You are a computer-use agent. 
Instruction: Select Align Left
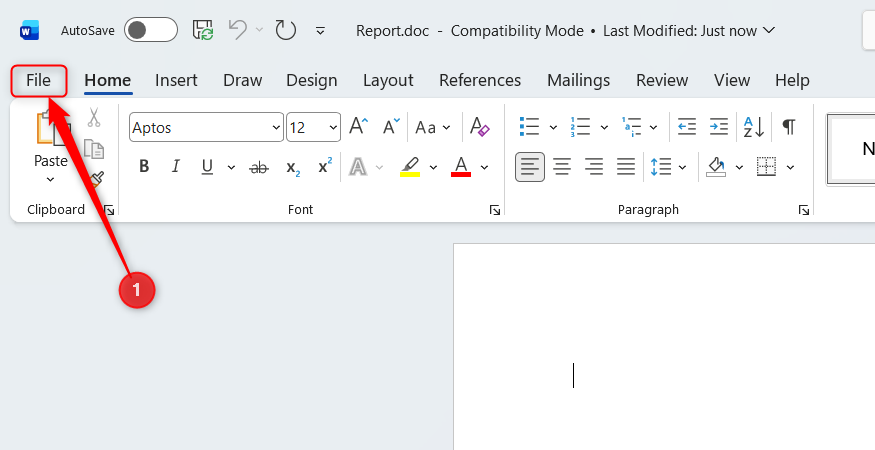(x=530, y=167)
